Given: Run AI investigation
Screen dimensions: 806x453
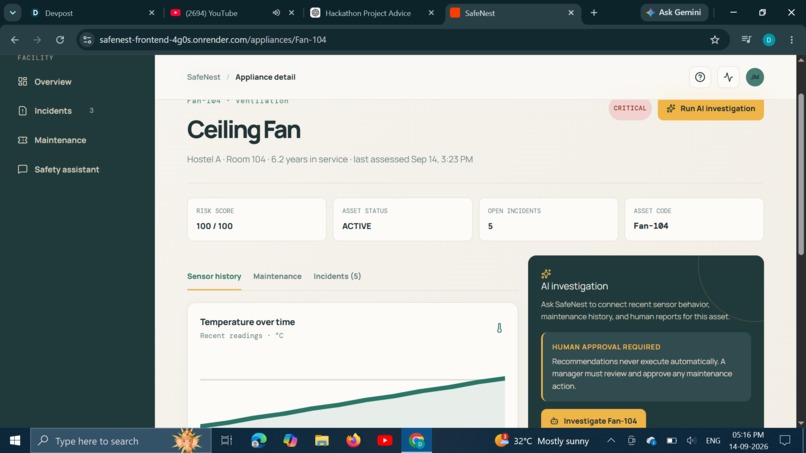Looking at the screenshot, I should [x=710, y=108].
